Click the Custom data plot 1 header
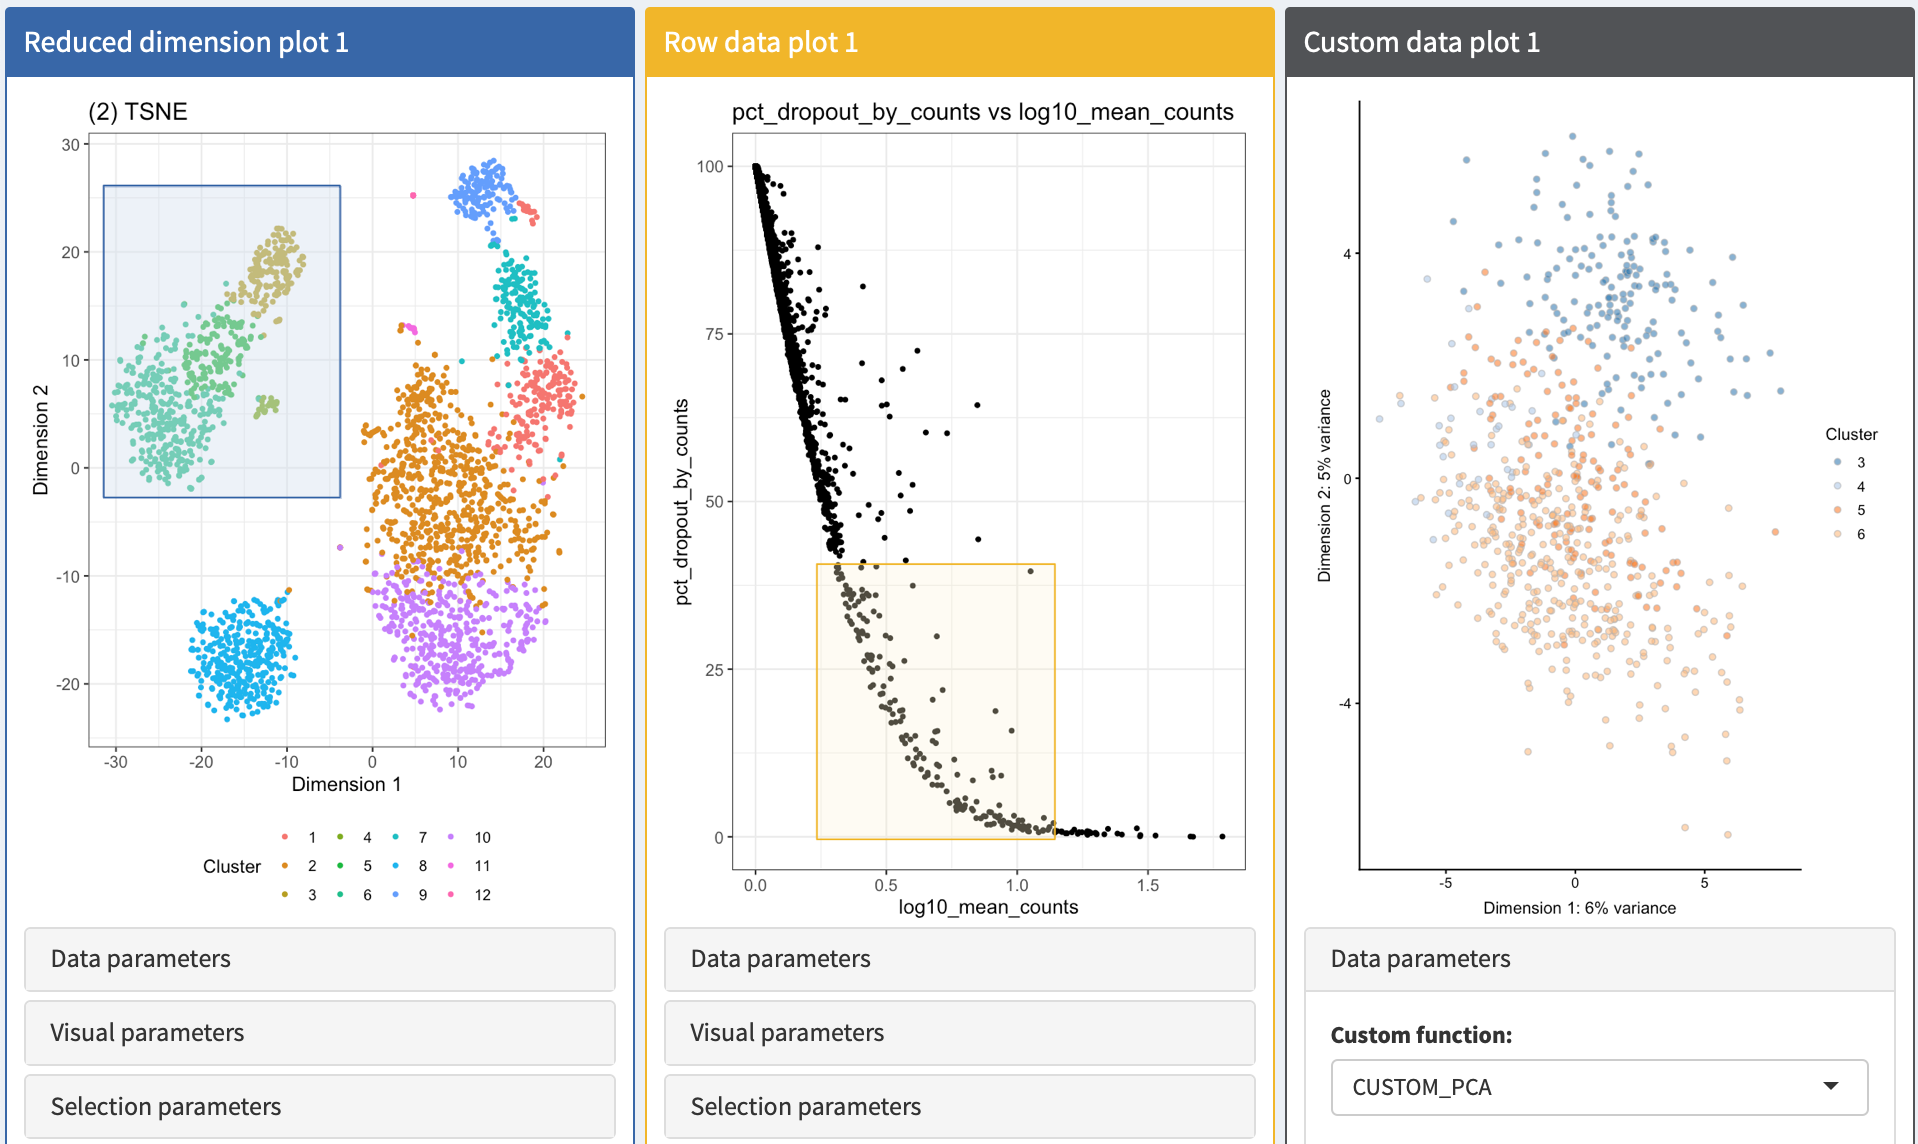 click(x=1599, y=42)
